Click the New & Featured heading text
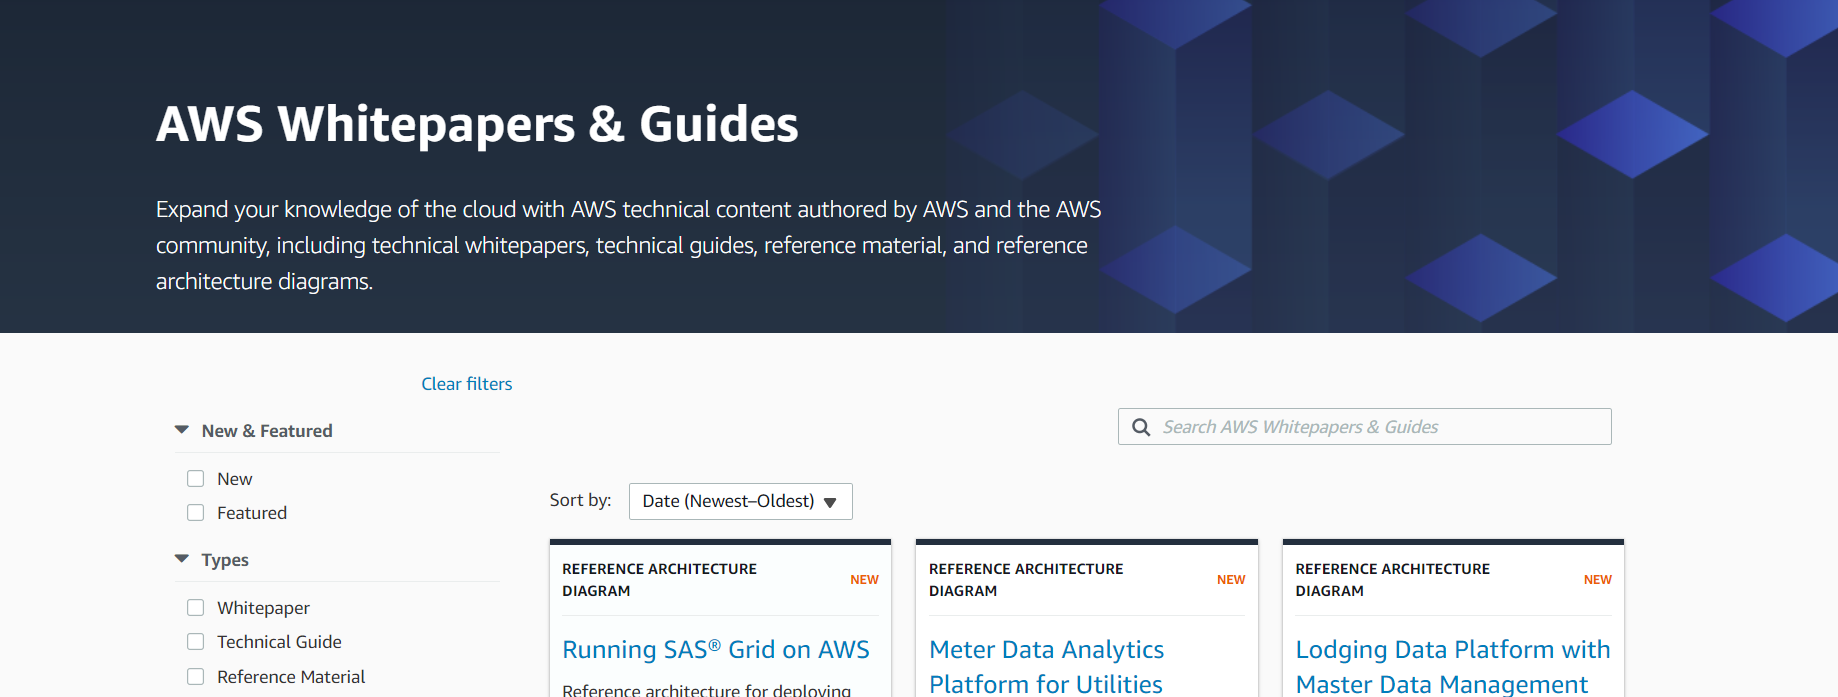The width and height of the screenshot is (1838, 697). coord(267,431)
